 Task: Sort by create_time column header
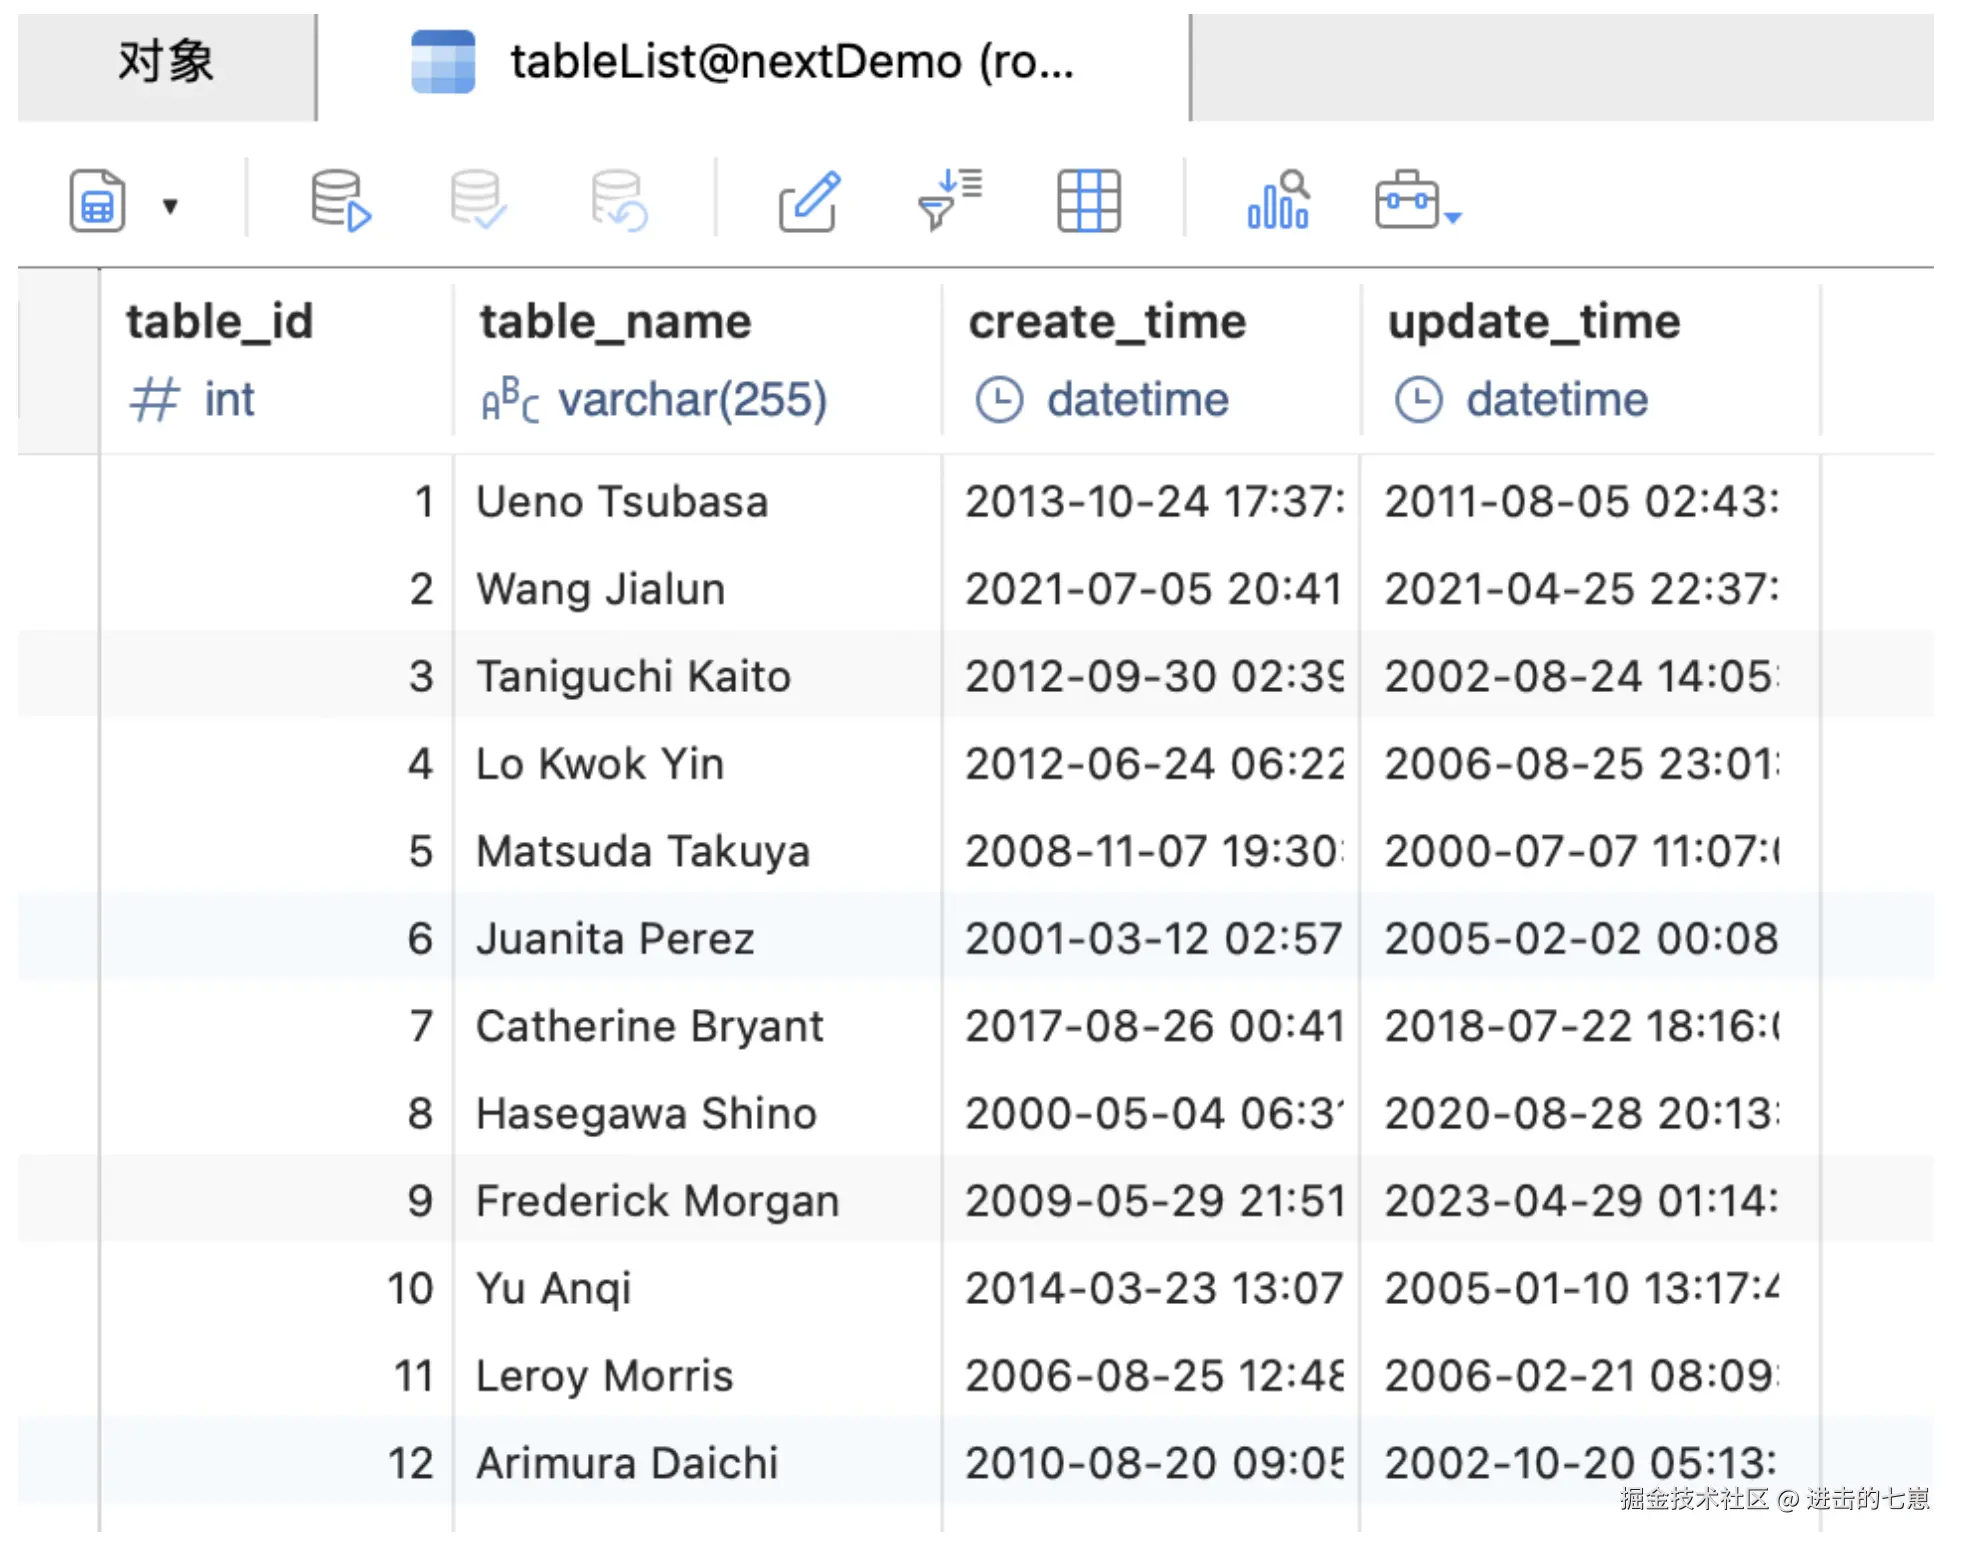(1107, 322)
